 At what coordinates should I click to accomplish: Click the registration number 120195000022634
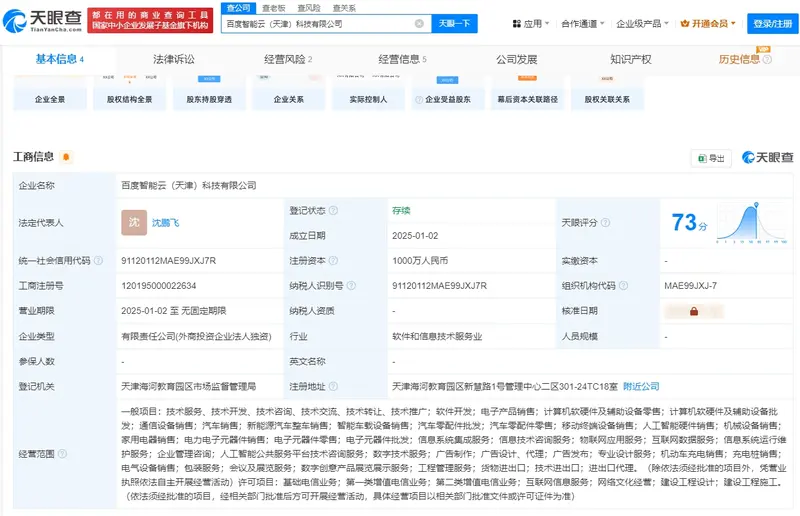[x=159, y=286]
